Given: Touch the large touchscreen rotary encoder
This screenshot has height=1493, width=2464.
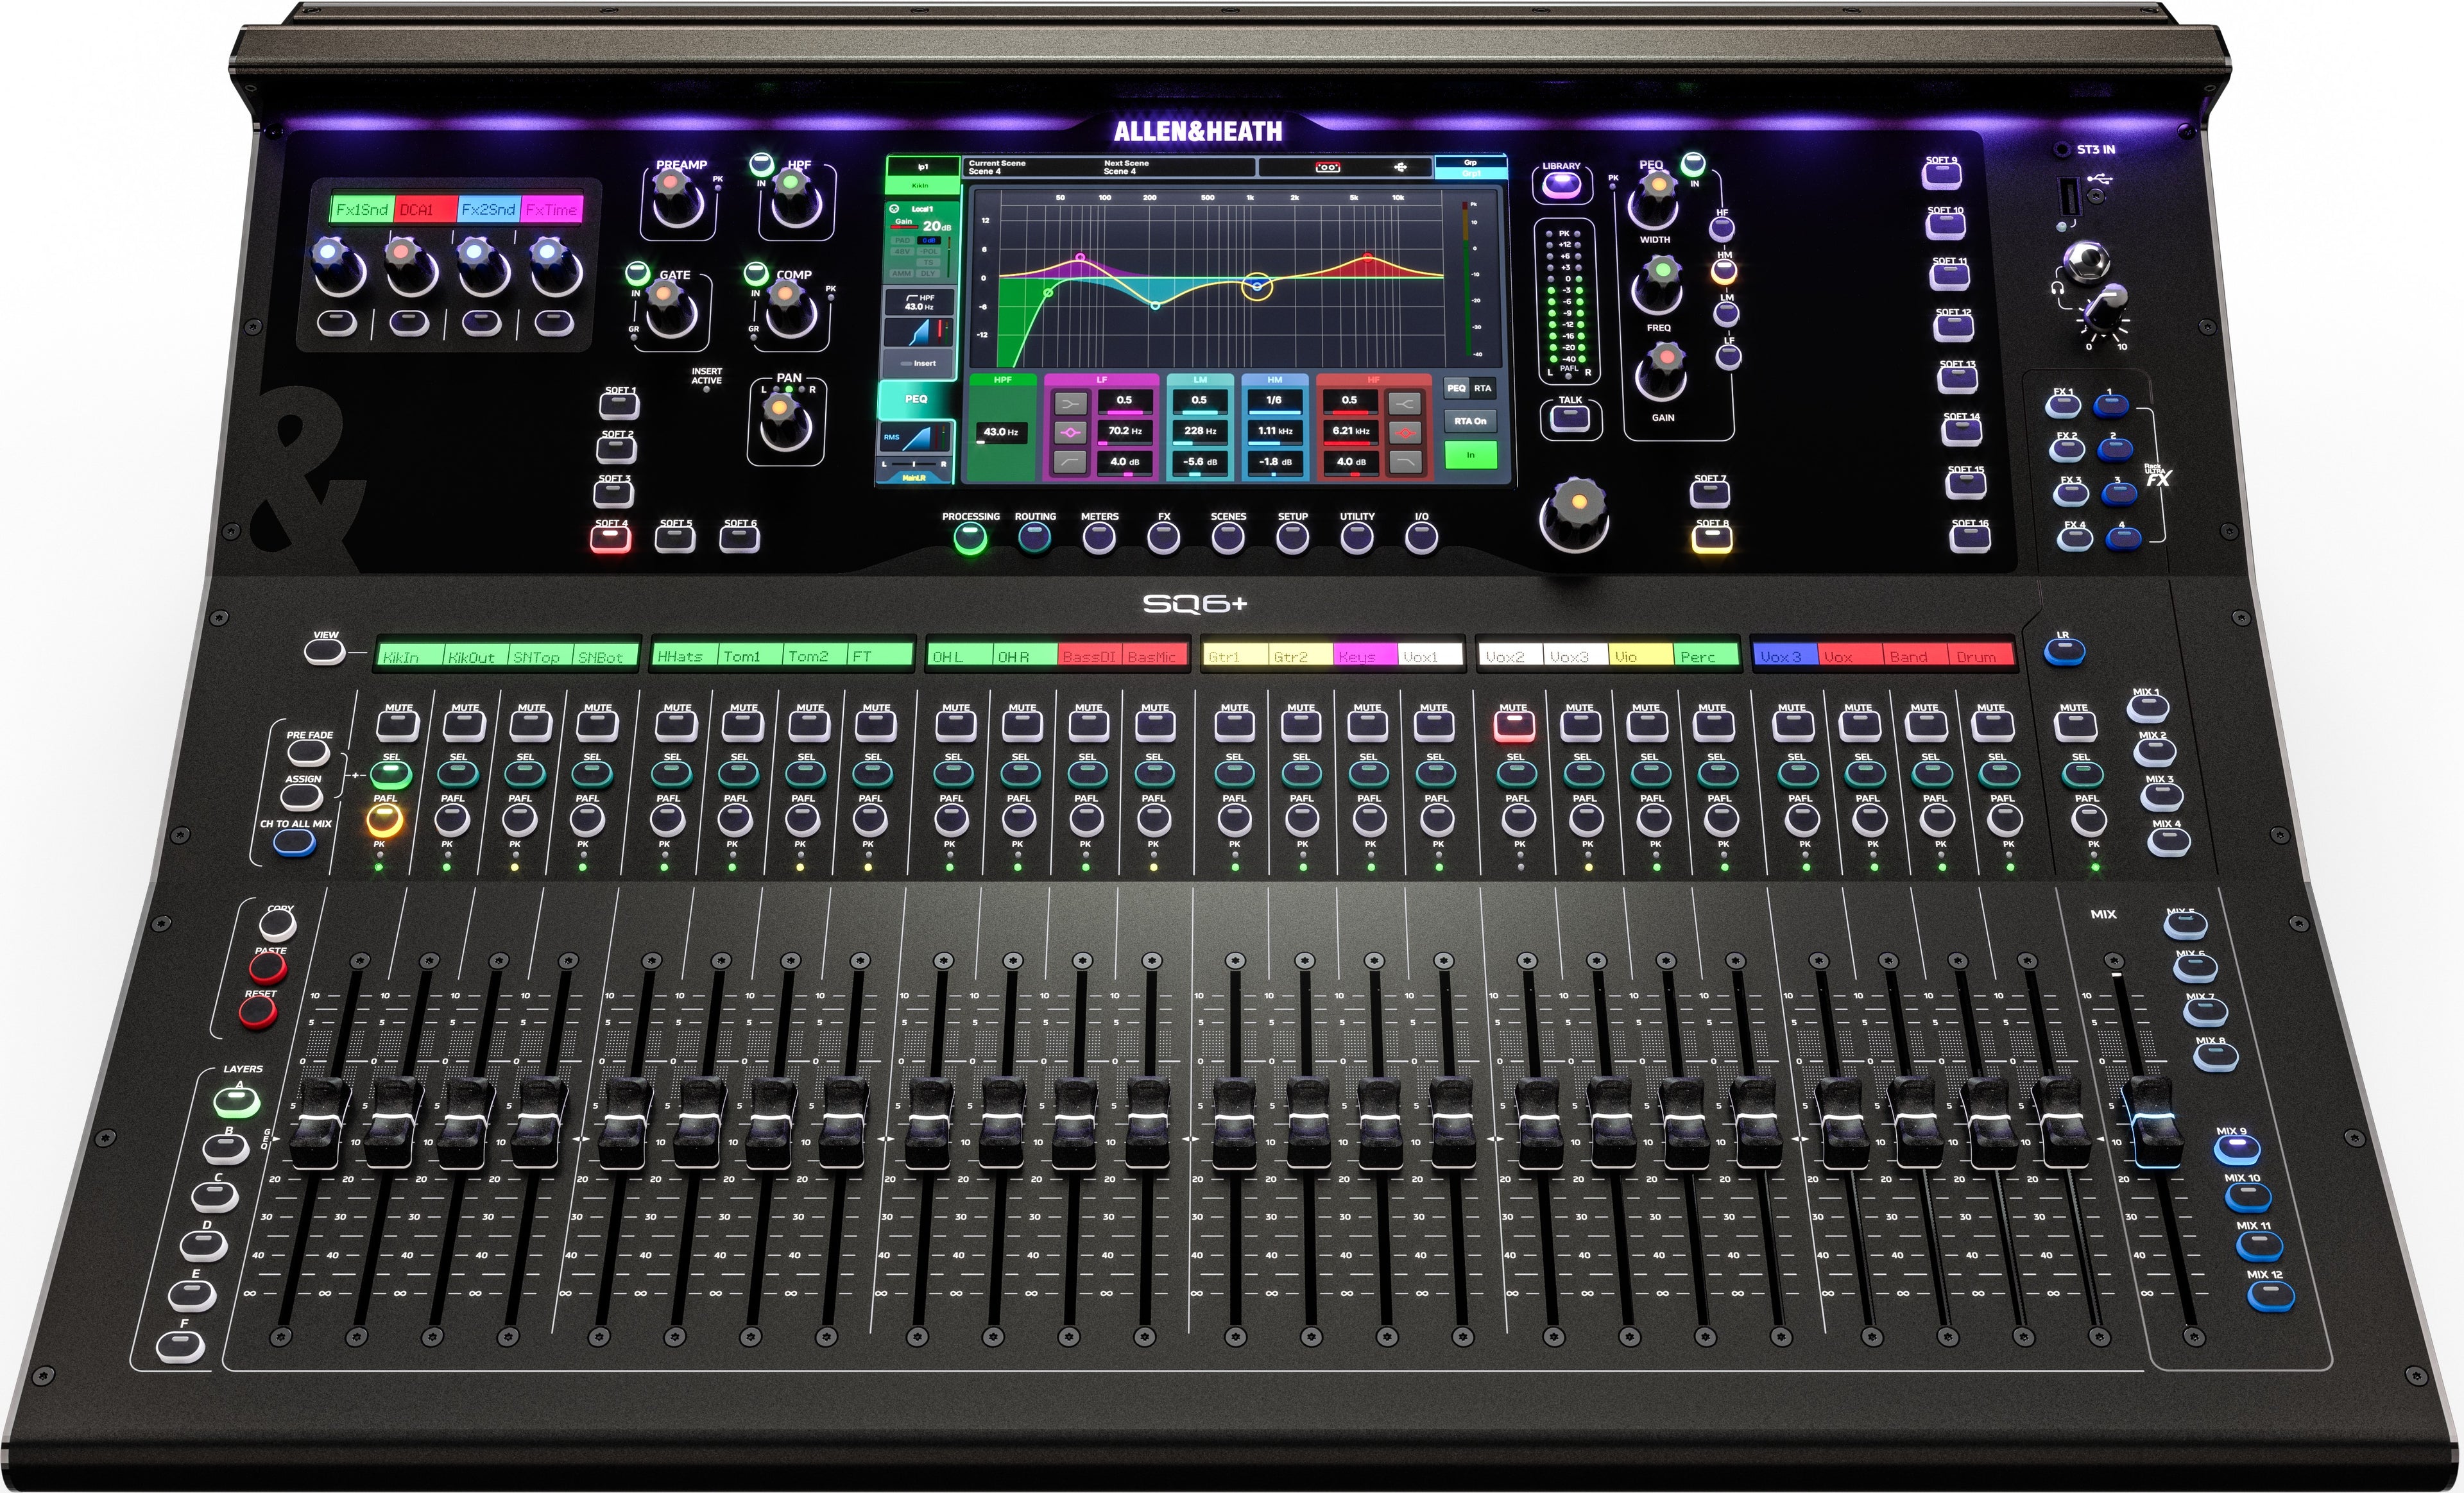Looking at the screenshot, I should click(1574, 515).
